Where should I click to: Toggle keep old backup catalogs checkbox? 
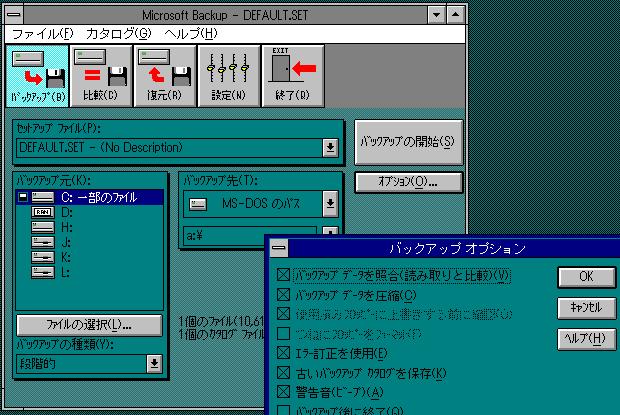(284, 372)
